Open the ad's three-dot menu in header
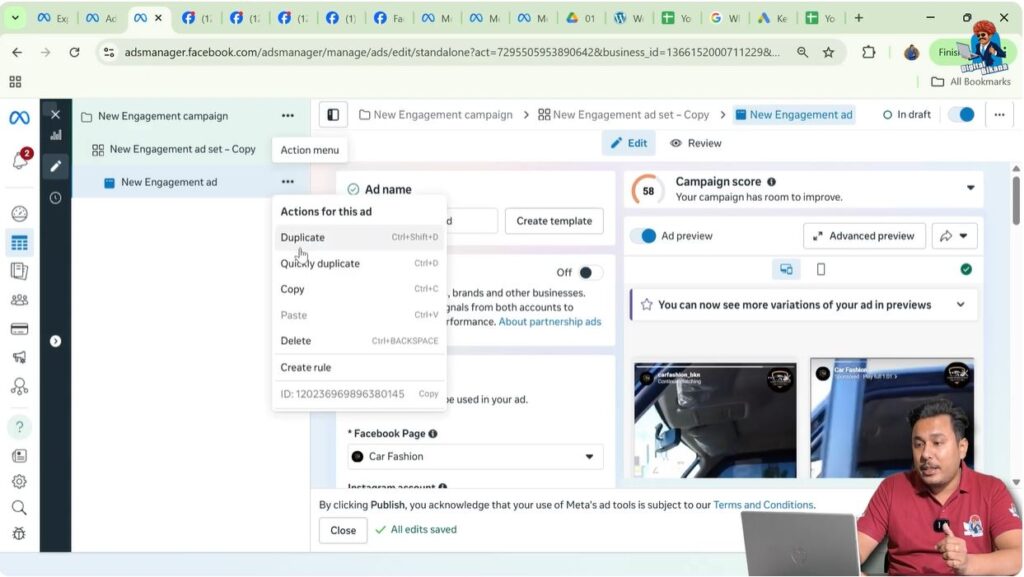Screen dimensions: 1024x577 [x=999, y=115]
